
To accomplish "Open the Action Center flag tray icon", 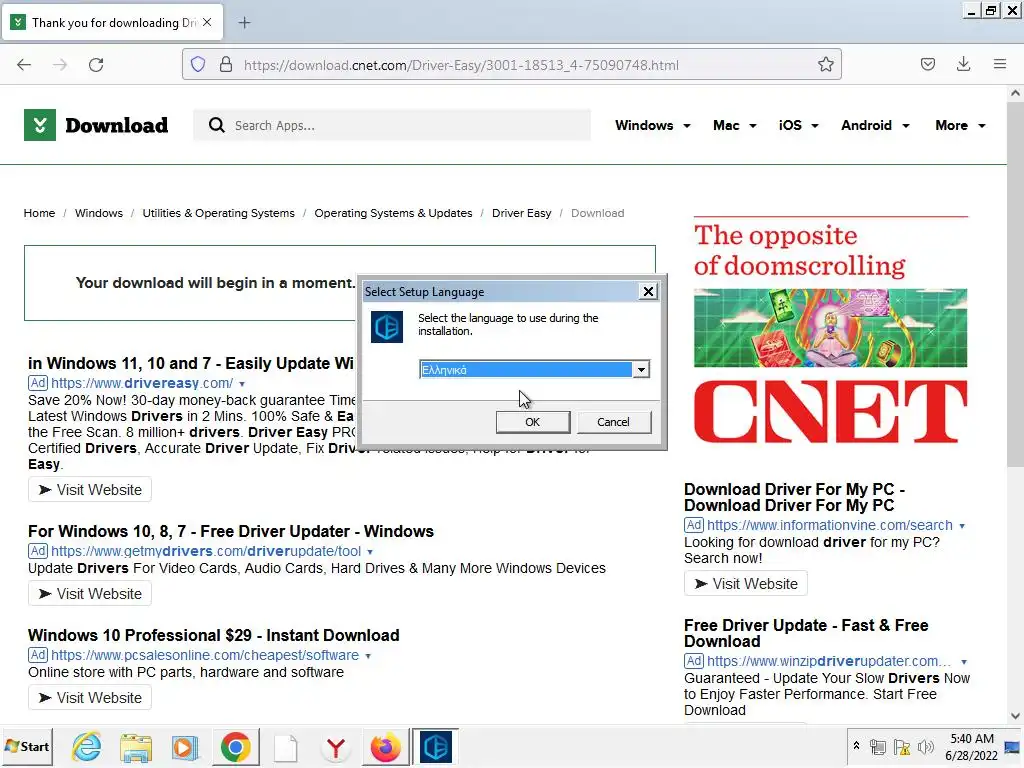I will [x=902, y=747].
